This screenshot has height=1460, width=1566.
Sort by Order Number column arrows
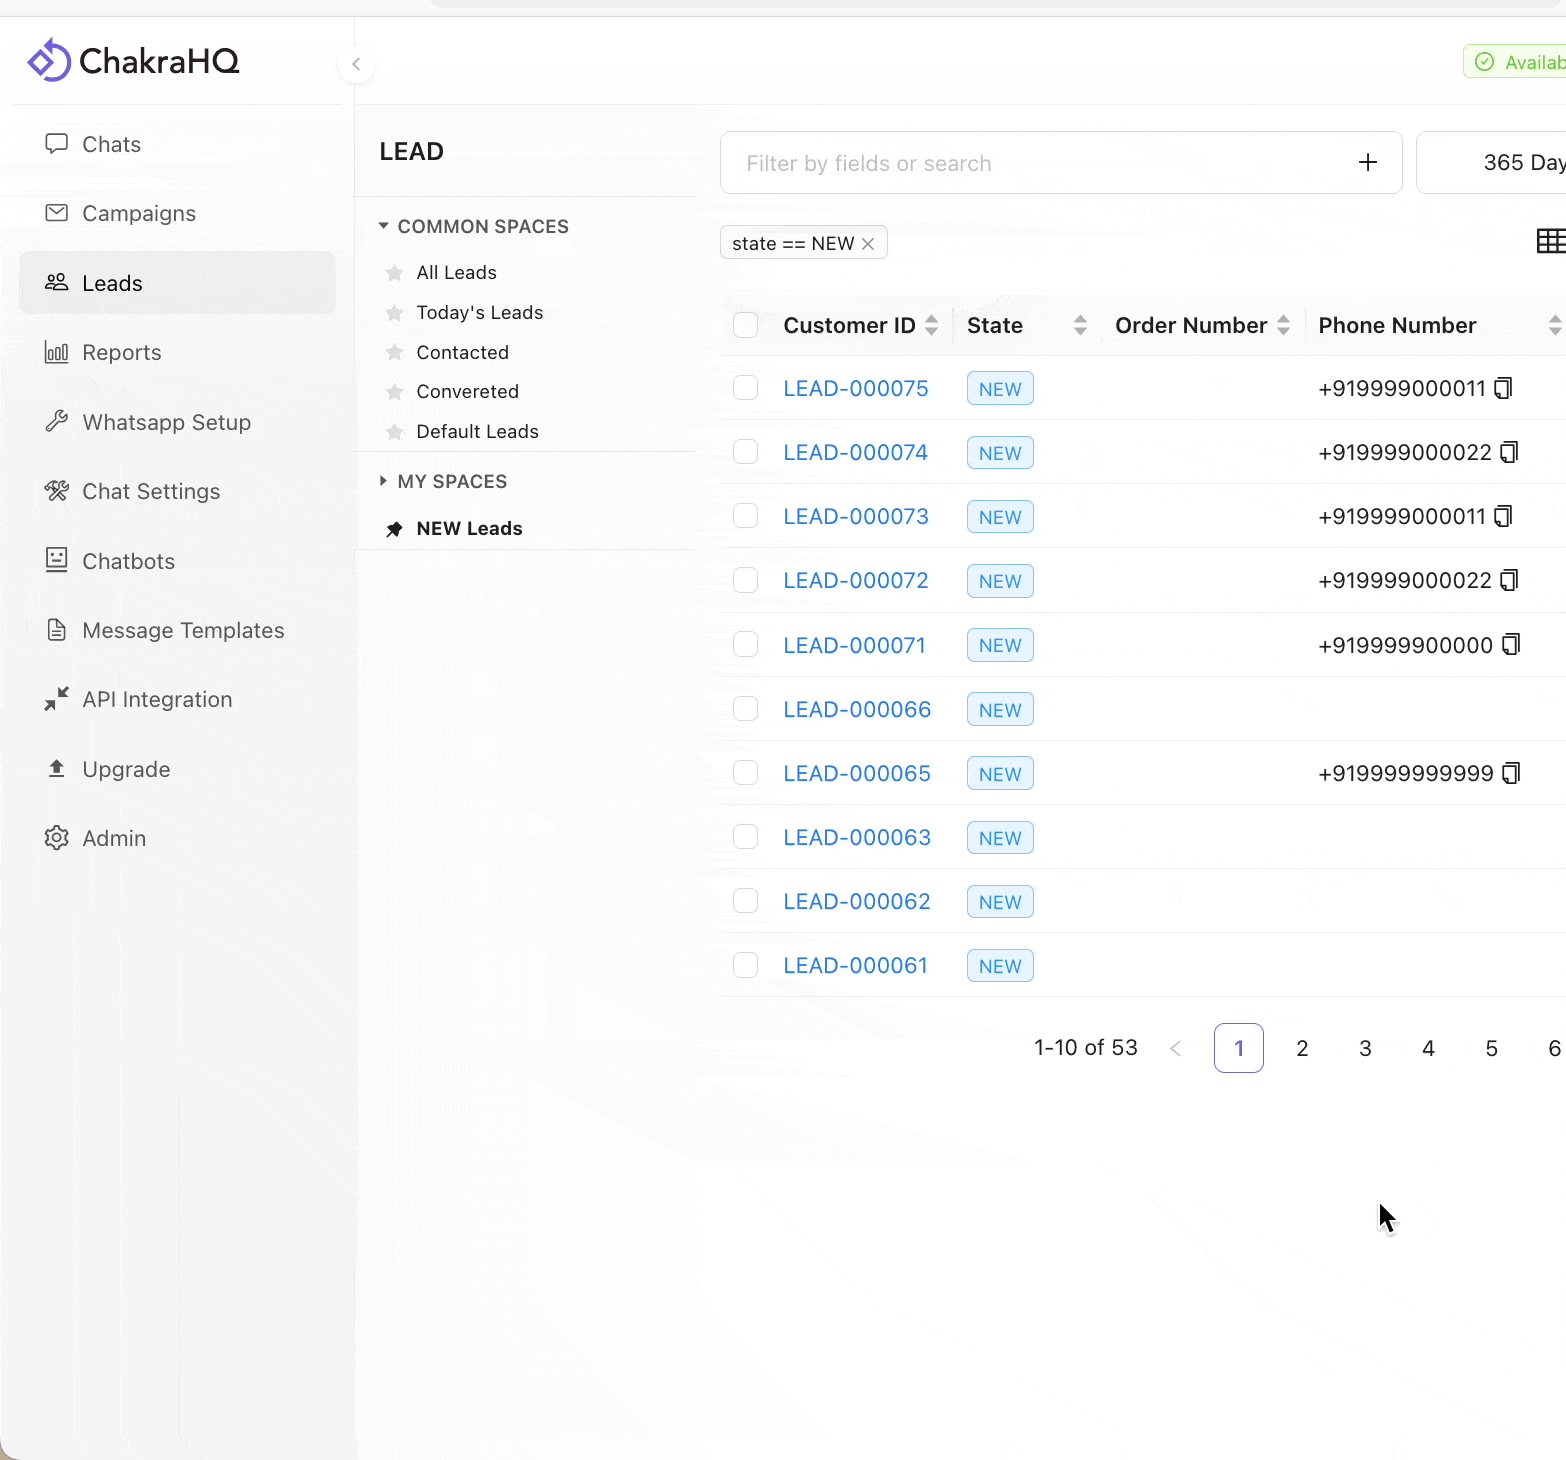(x=1284, y=325)
